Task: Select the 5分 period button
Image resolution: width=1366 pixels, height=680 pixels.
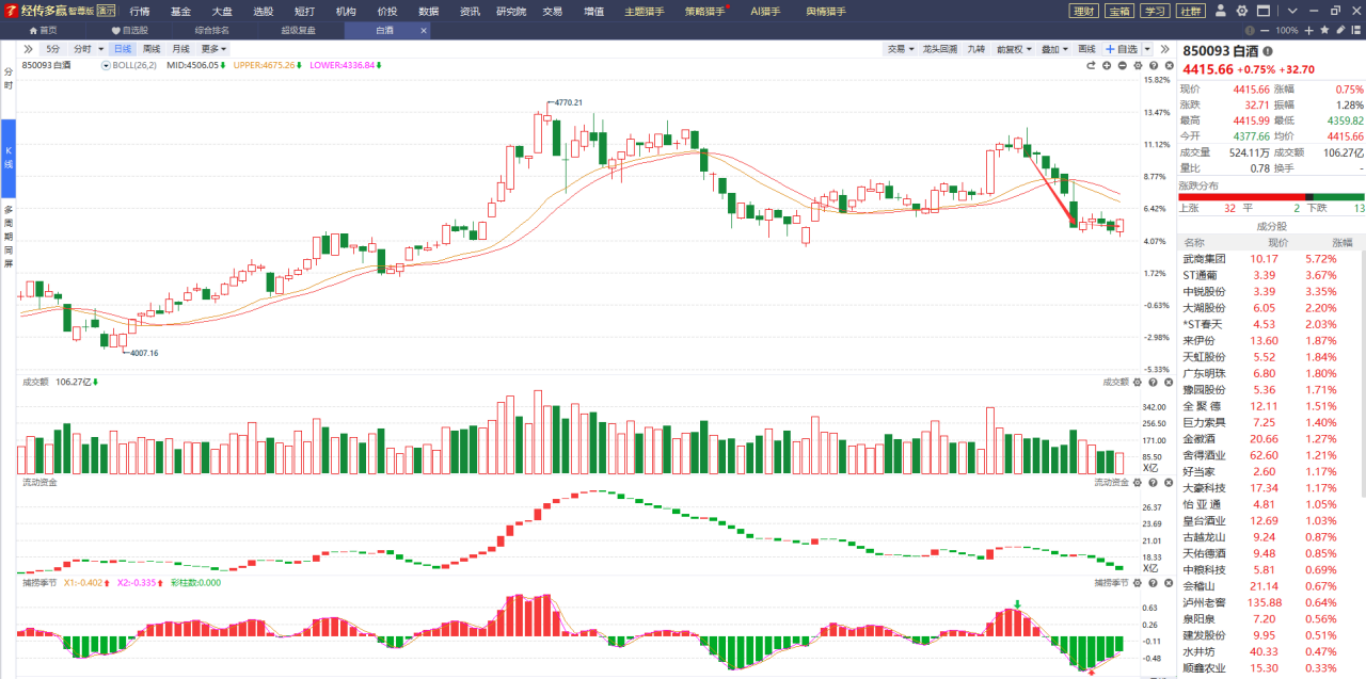Action: 53,49
